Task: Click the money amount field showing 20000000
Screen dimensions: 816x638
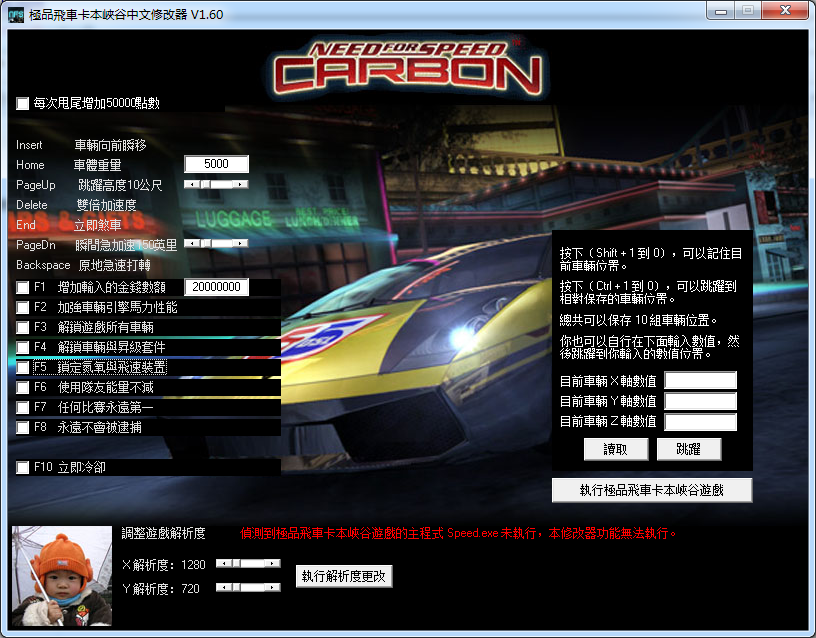Action: pos(216,287)
